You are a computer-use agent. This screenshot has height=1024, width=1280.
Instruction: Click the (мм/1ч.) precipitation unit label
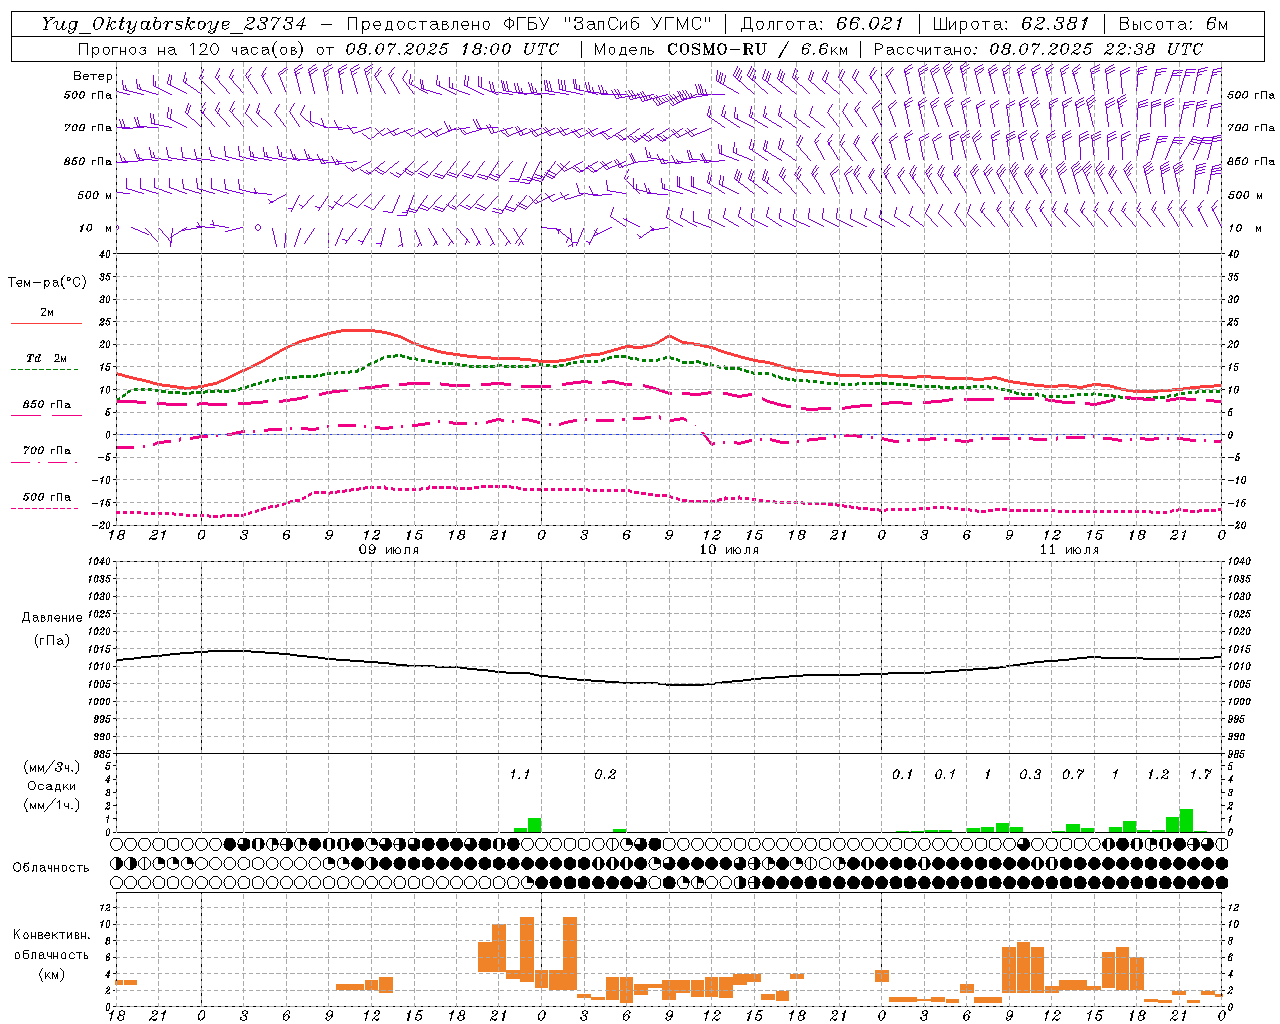pyautogui.click(x=52, y=805)
